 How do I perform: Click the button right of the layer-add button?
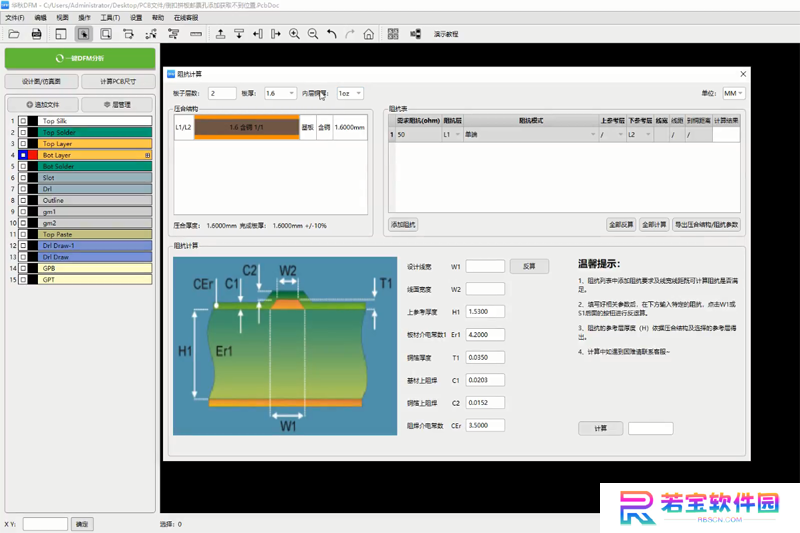point(117,105)
